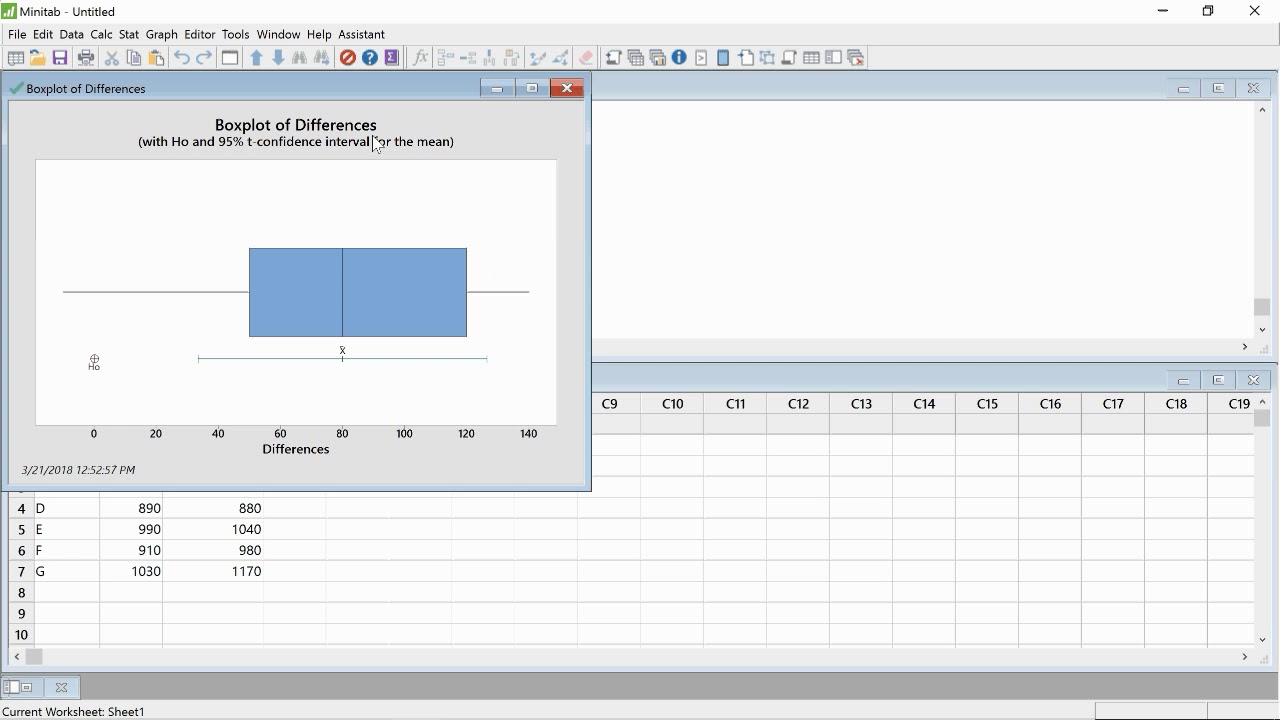Screen dimensions: 1280x720
Task: Click the blue box in the boxplot
Action: pos(358,292)
